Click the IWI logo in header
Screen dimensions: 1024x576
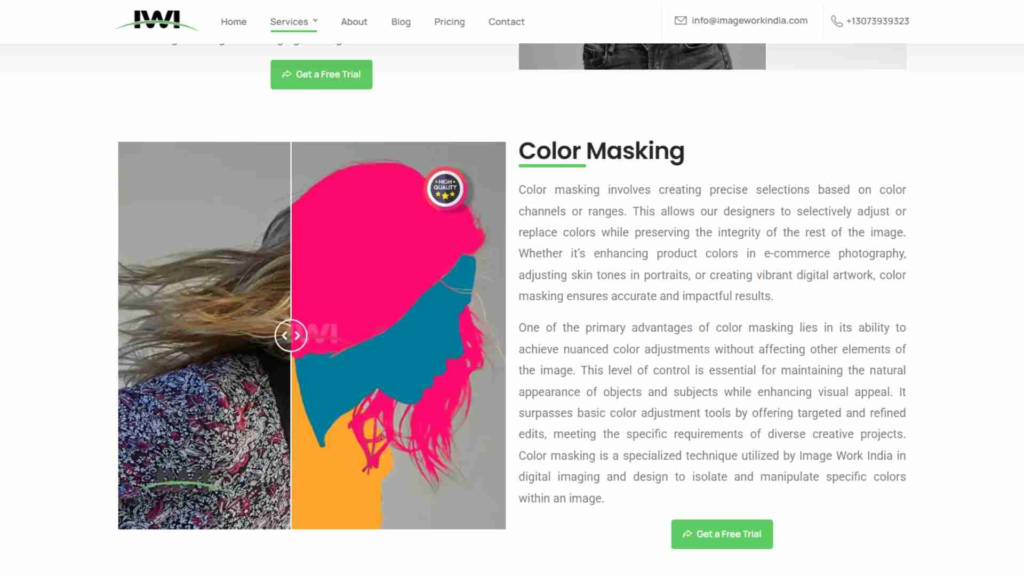pyautogui.click(x=157, y=20)
